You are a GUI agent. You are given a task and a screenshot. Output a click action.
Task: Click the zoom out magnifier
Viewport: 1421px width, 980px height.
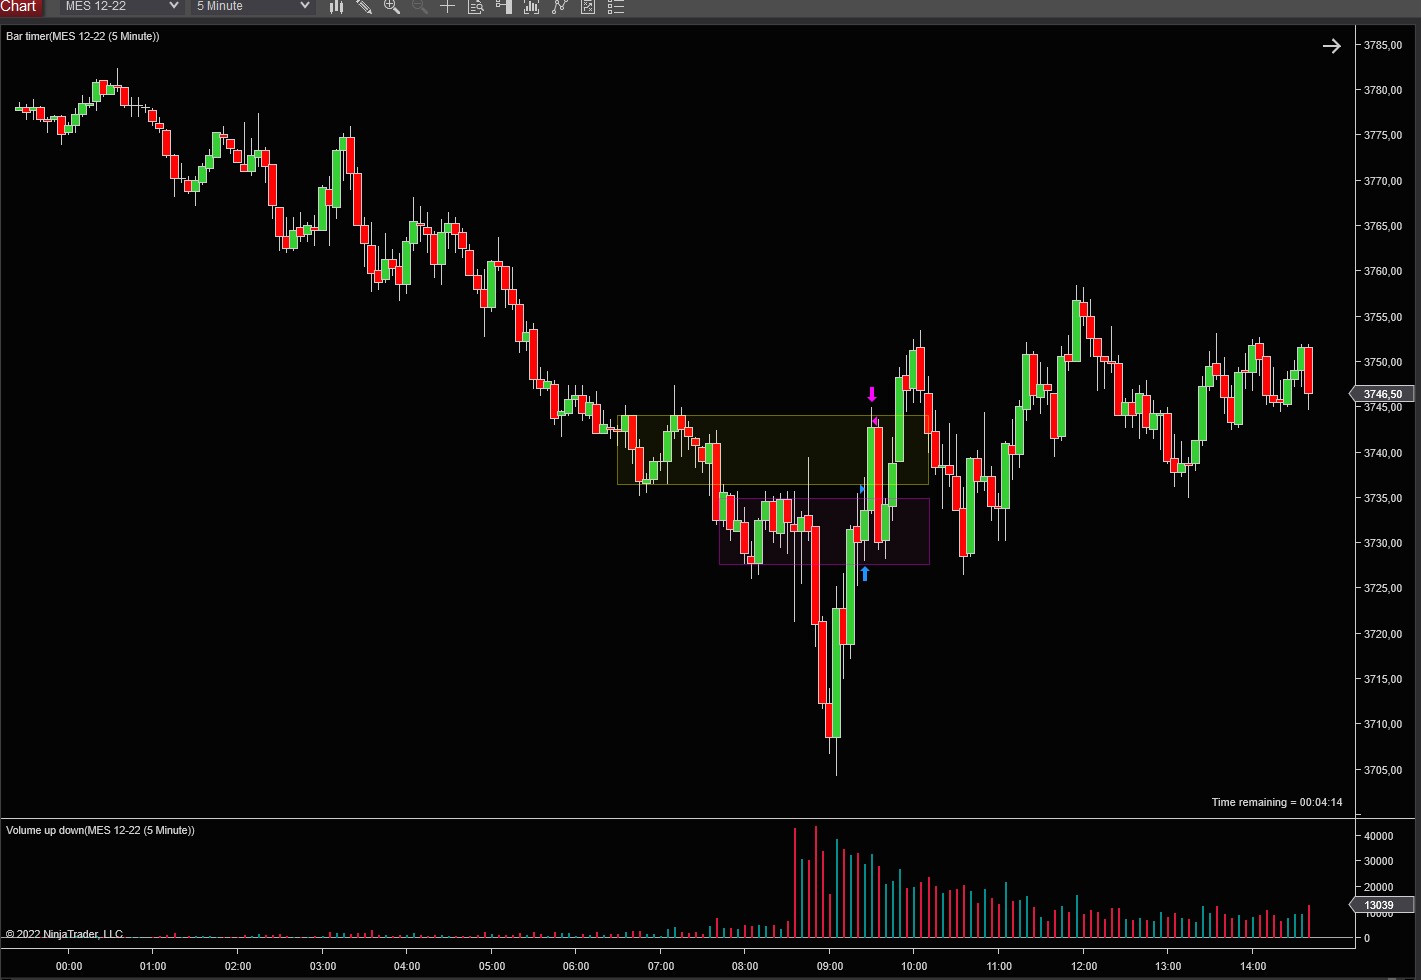point(420,7)
